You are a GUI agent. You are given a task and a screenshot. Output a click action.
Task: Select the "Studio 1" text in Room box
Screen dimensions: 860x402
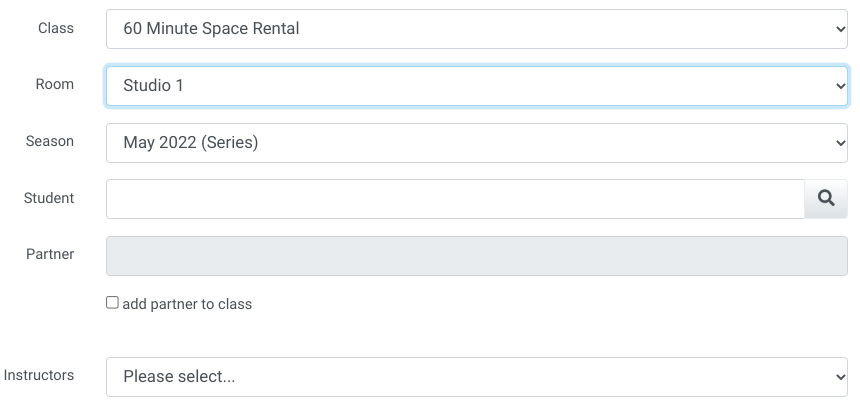tap(153, 86)
